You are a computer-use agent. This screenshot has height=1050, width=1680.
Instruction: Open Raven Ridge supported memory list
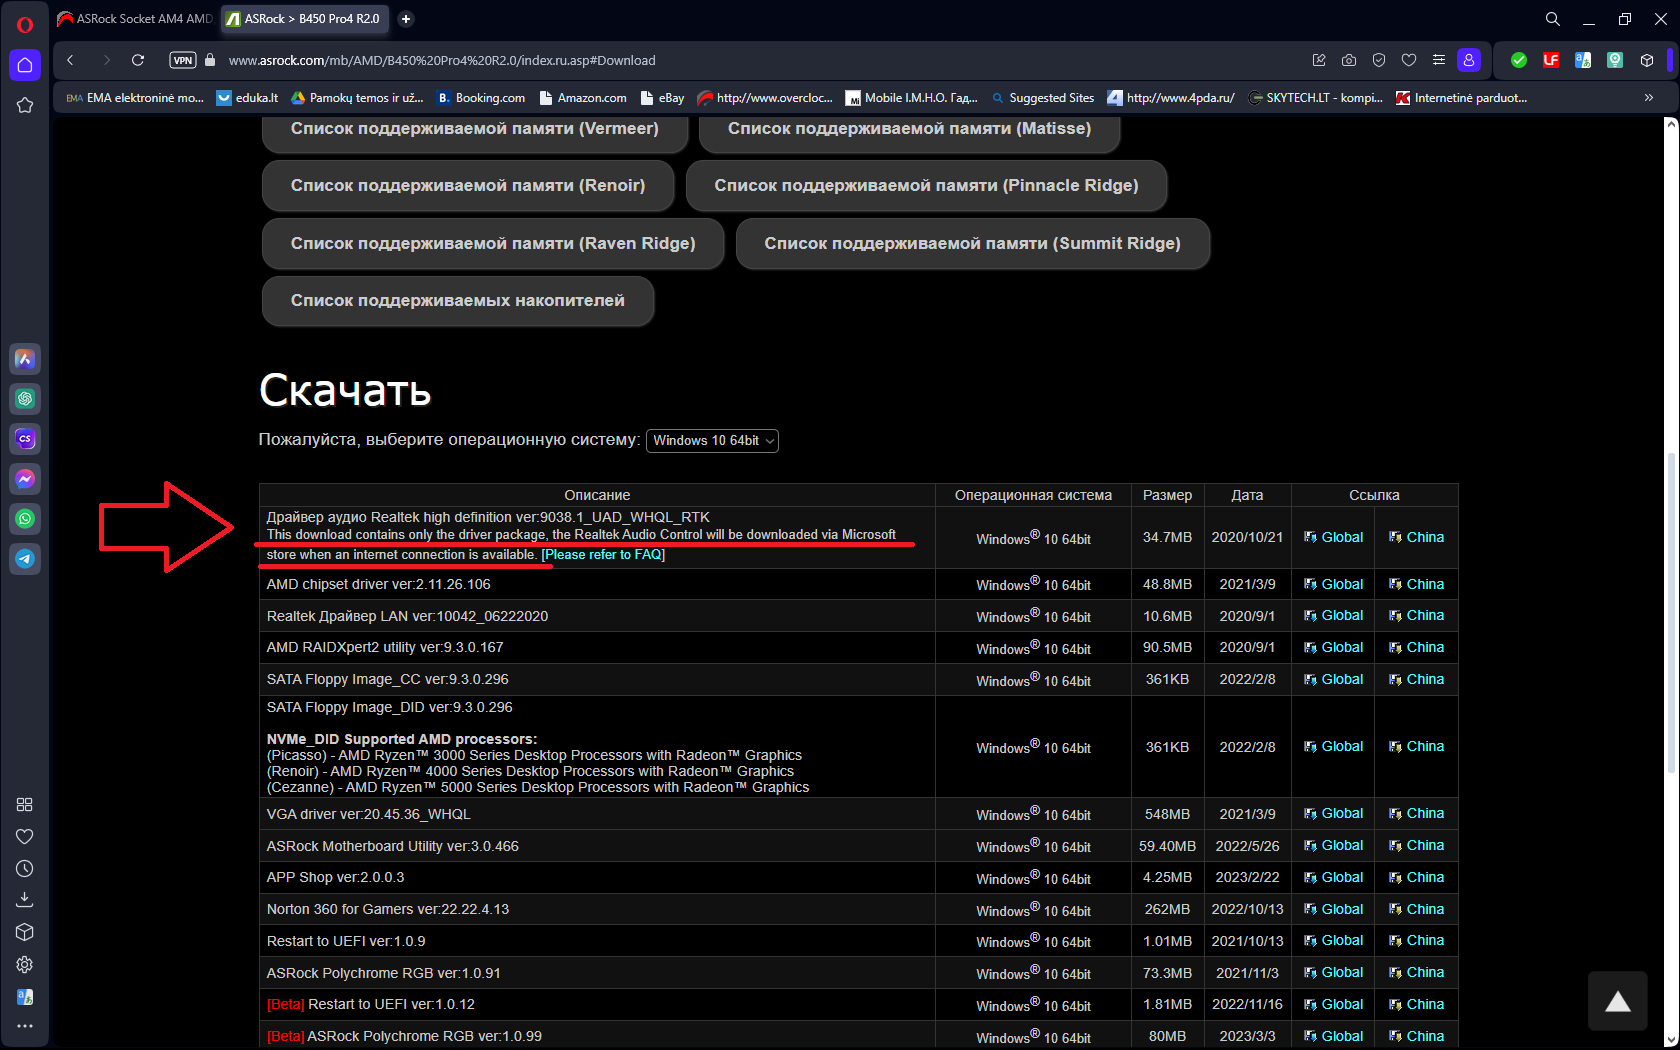(493, 244)
